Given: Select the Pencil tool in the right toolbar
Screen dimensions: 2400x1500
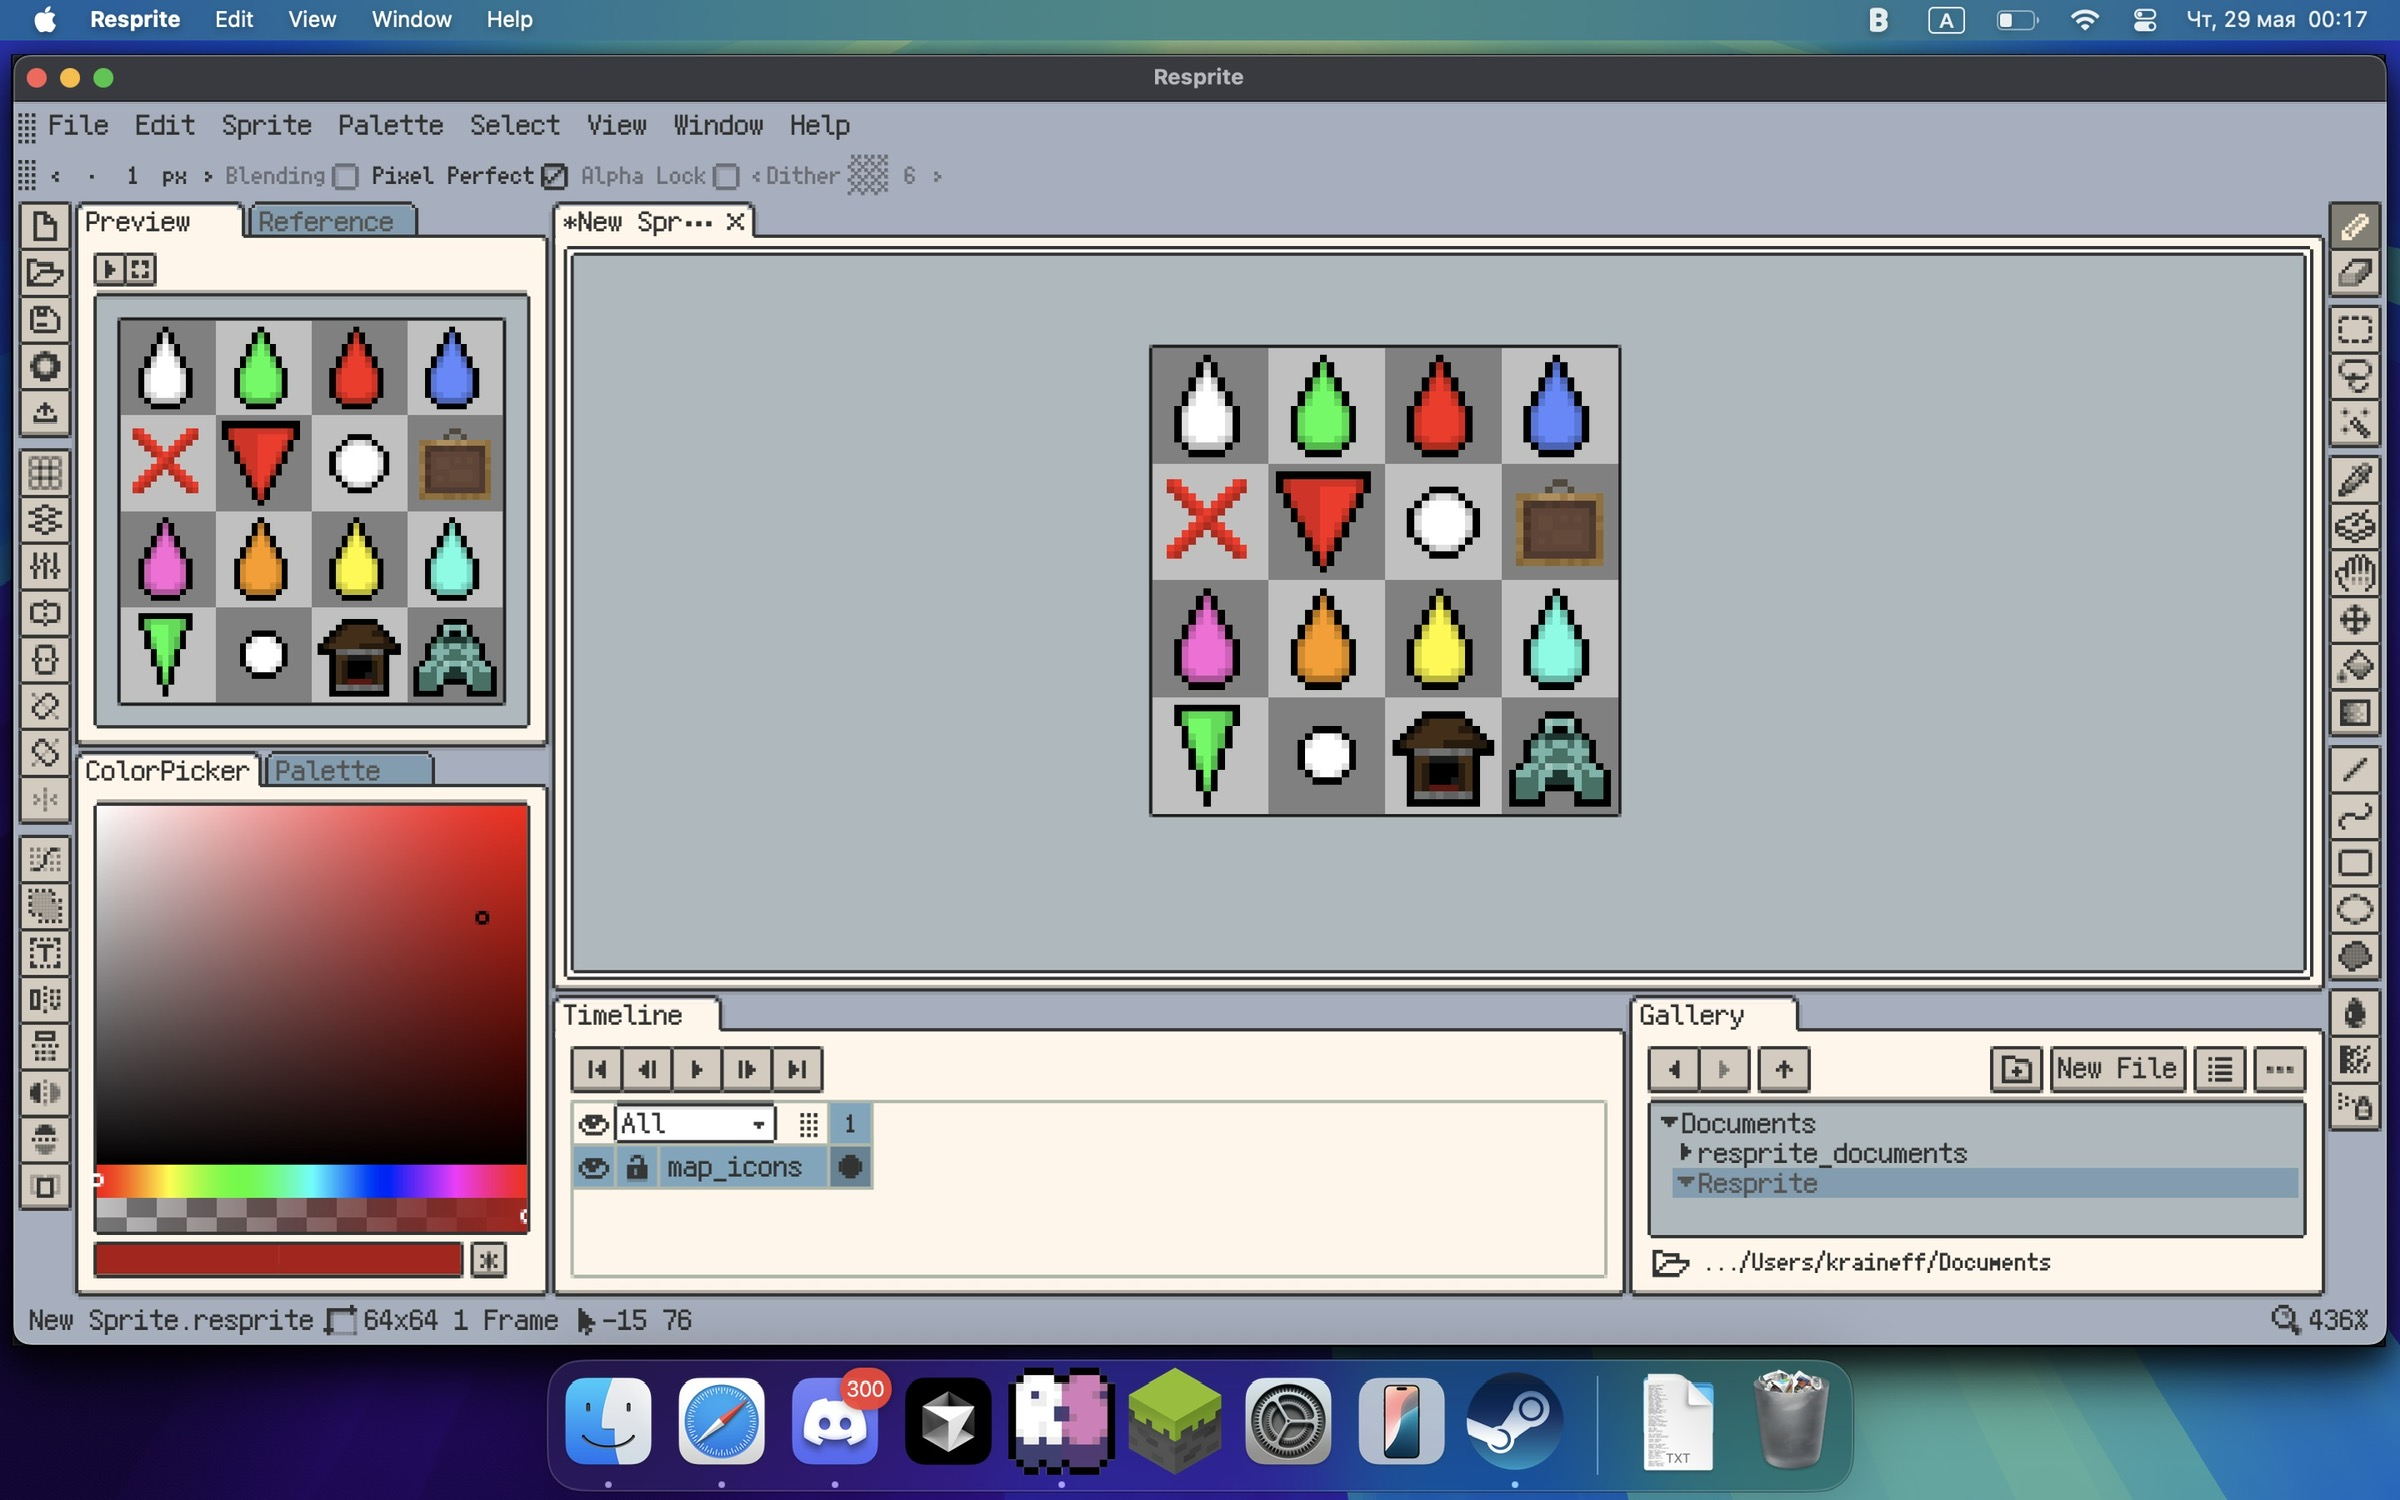Looking at the screenshot, I should tap(2354, 226).
